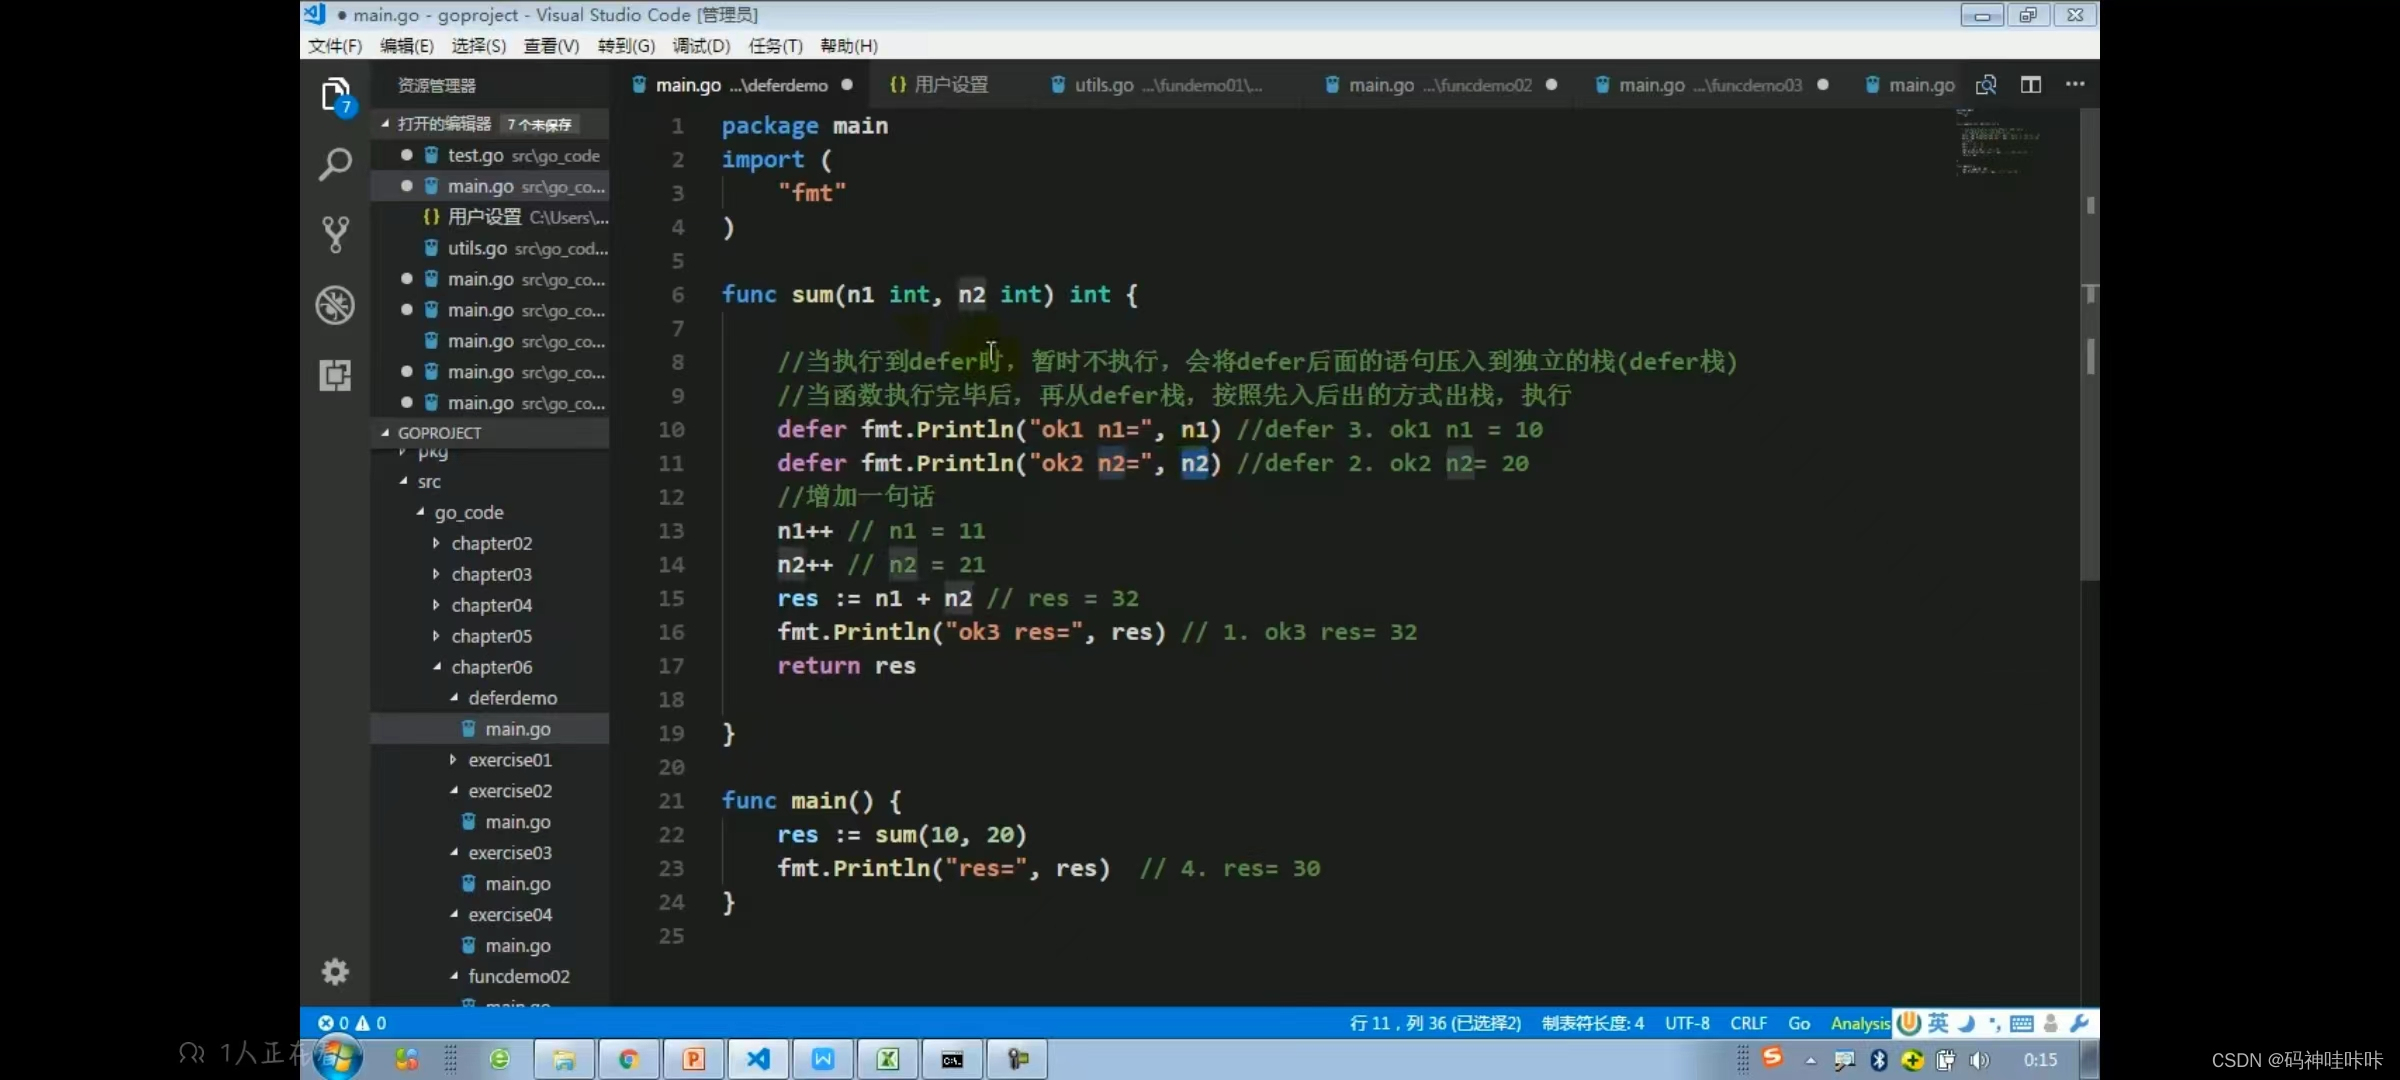The height and width of the screenshot is (1080, 2400).
Task: Click the volume speaker icon in the system tray
Action: pos(1979,1060)
